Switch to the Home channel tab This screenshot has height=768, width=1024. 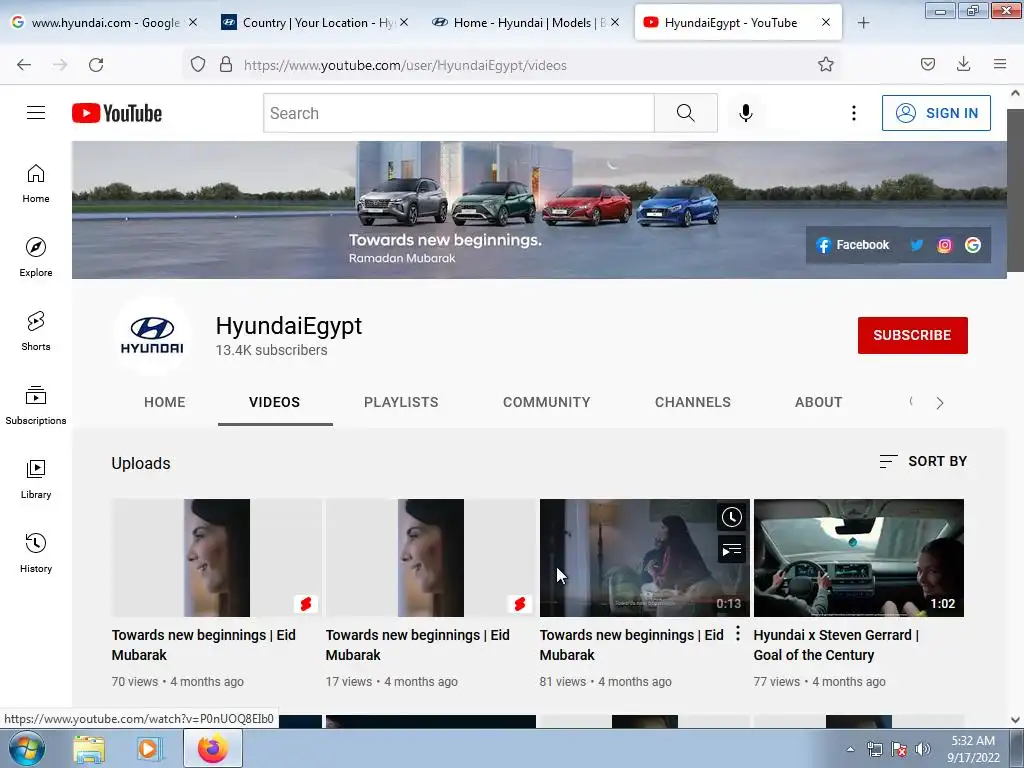[165, 402]
